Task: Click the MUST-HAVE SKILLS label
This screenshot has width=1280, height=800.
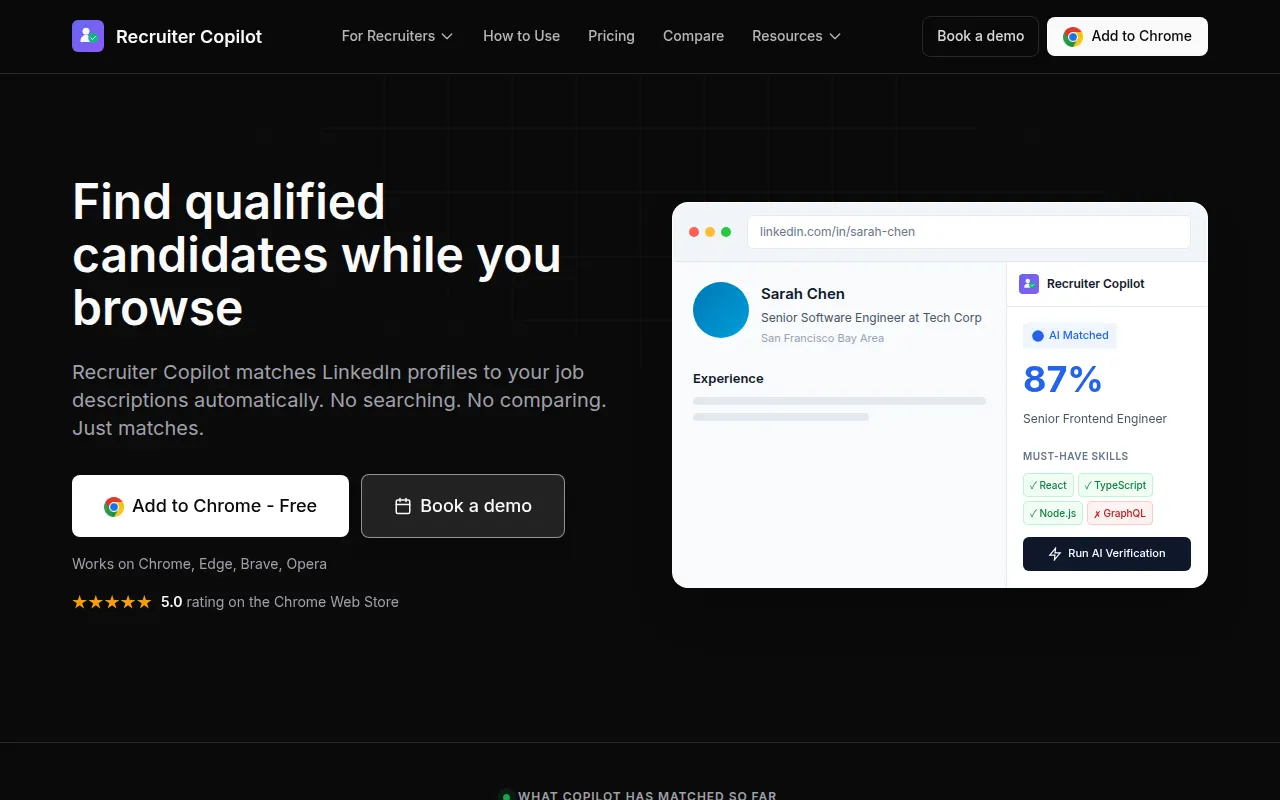Action: [x=1075, y=456]
